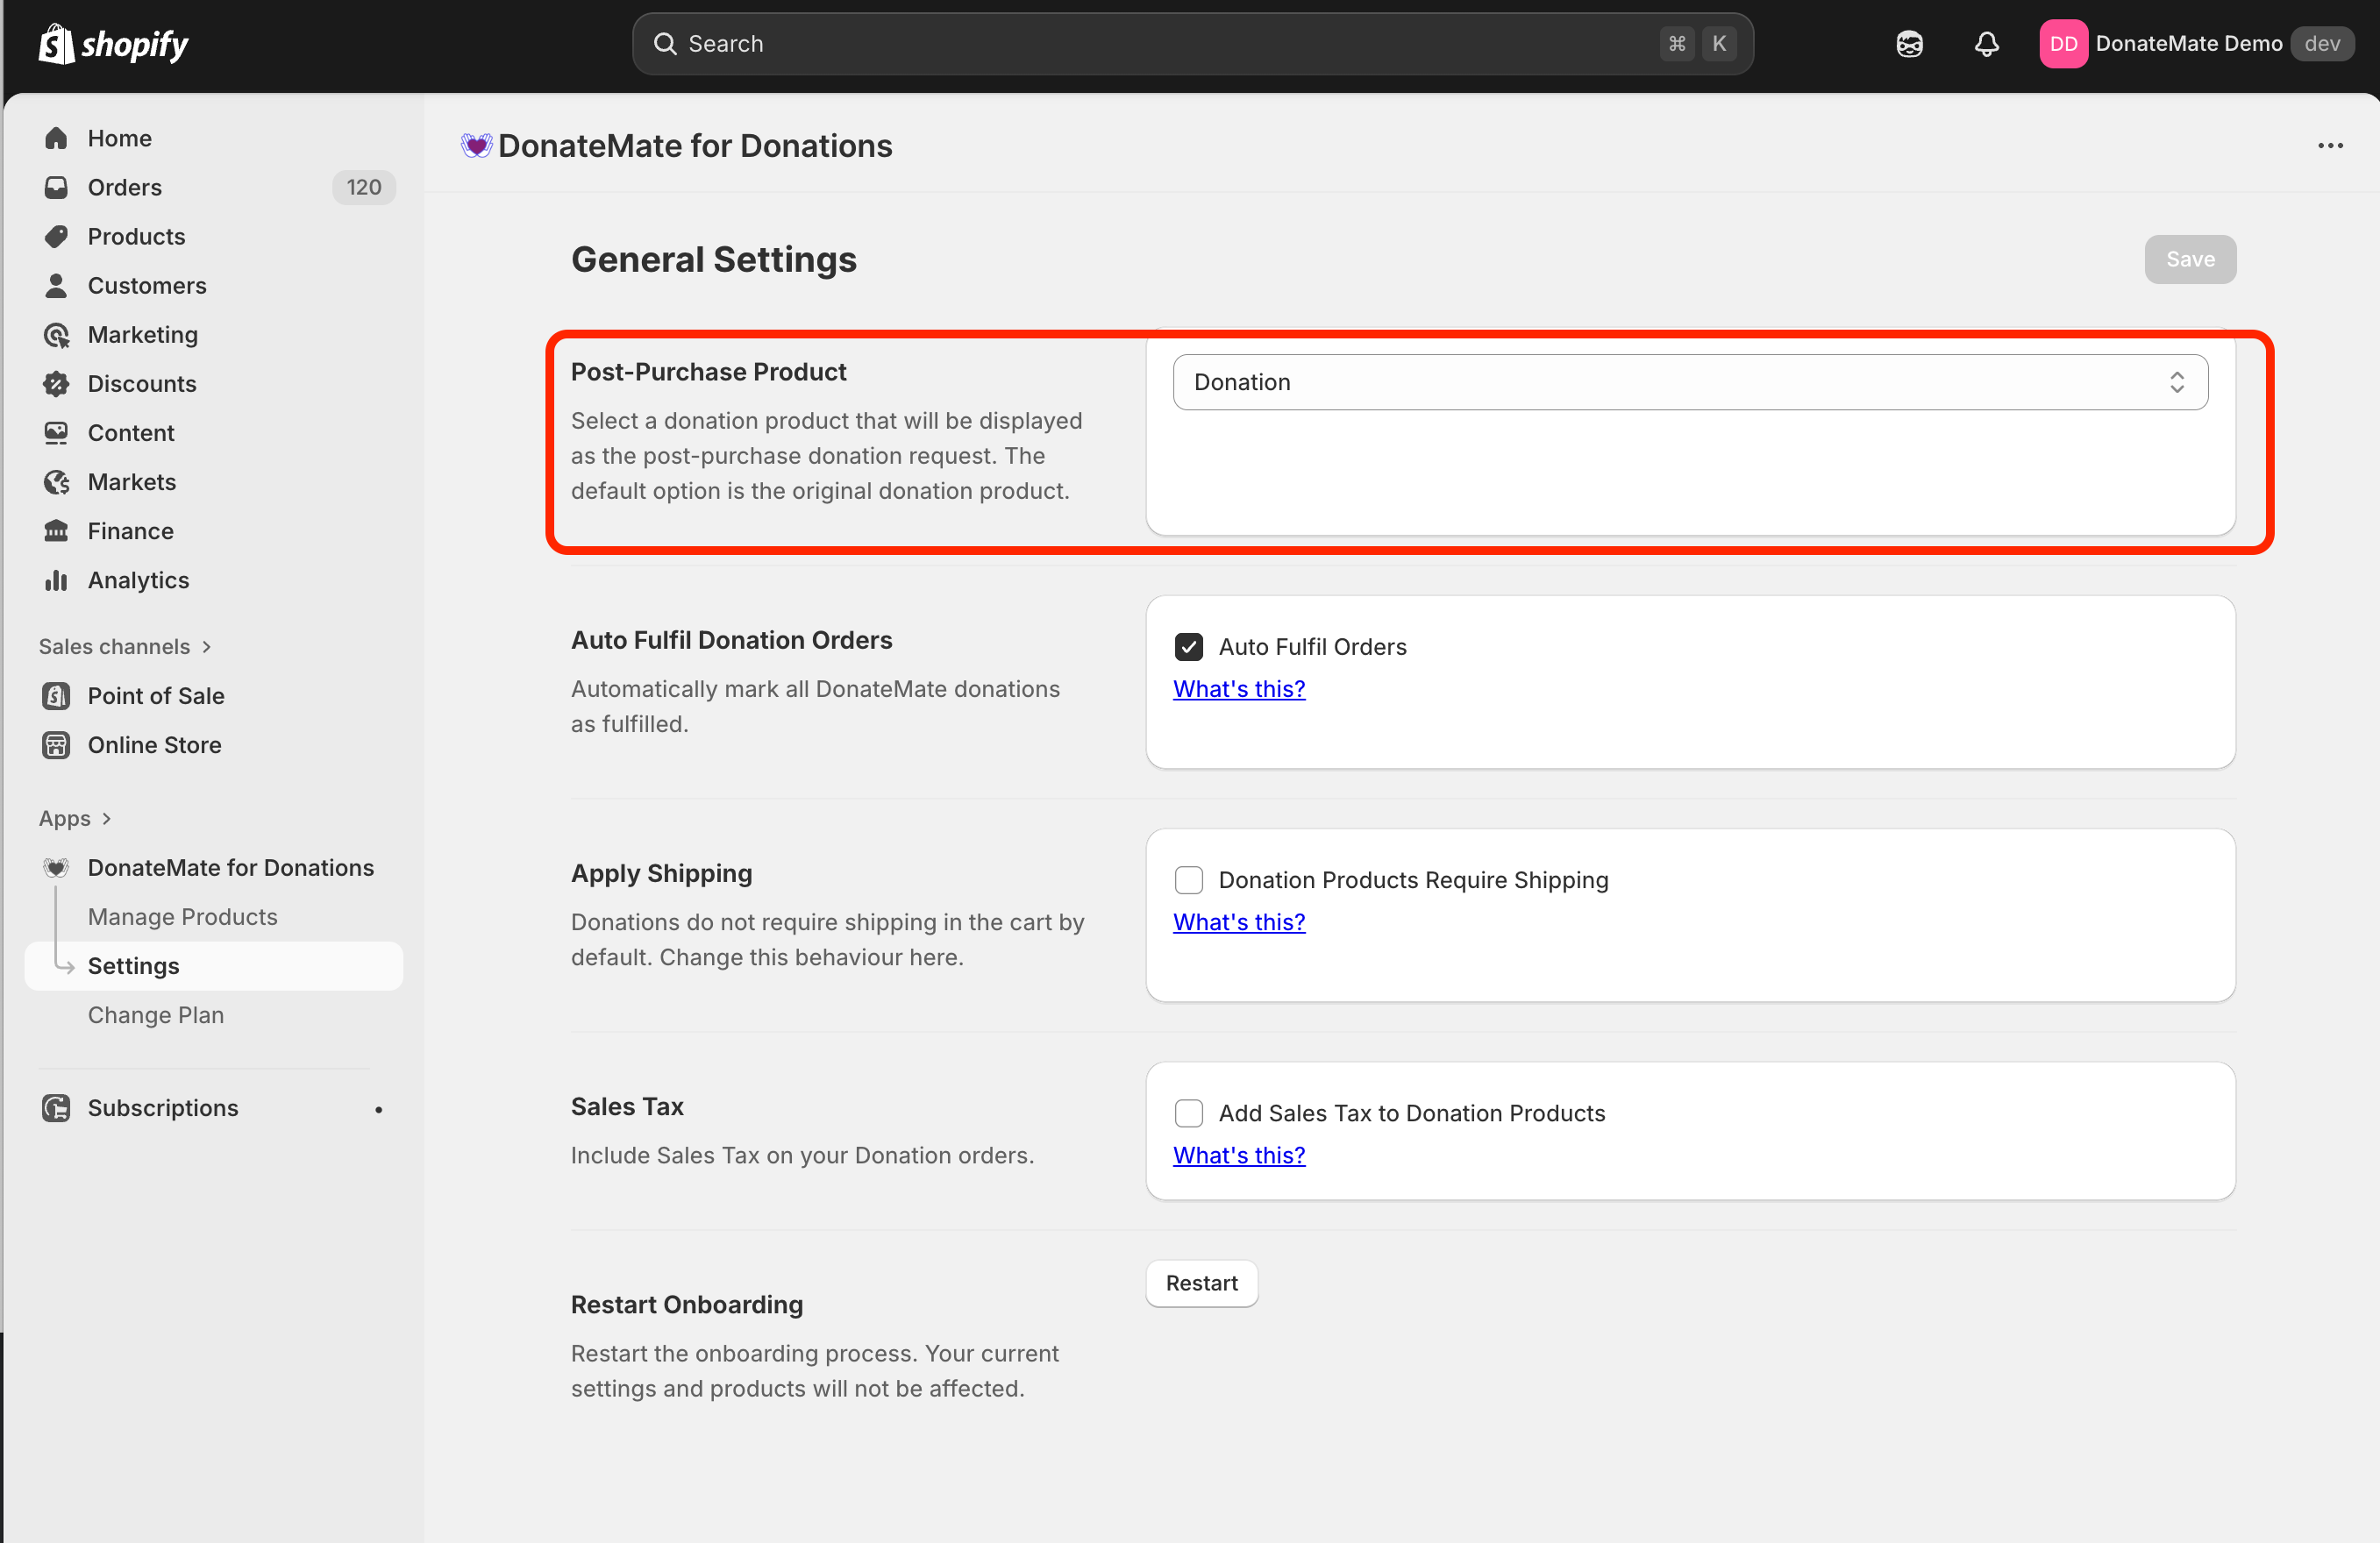This screenshot has height=1543, width=2380.
Task: Click the Analytics bar chart icon
Action: tap(56, 580)
